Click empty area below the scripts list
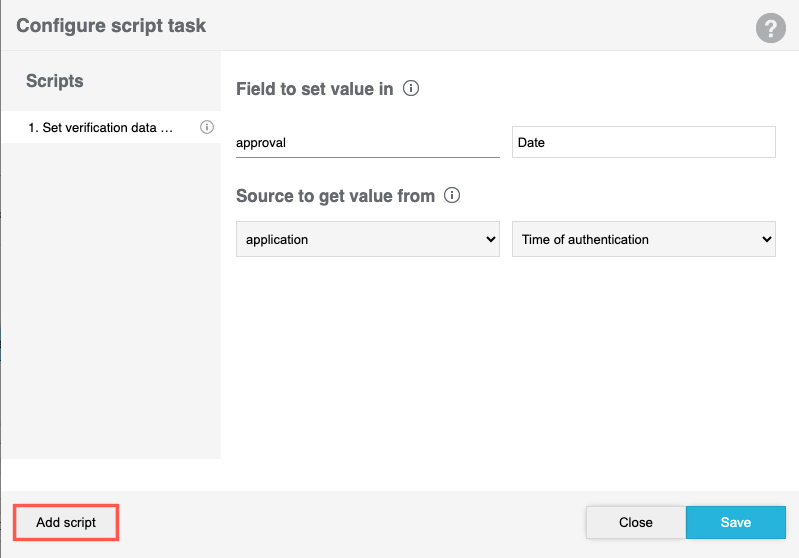The image size is (799, 558). (x=110, y=300)
